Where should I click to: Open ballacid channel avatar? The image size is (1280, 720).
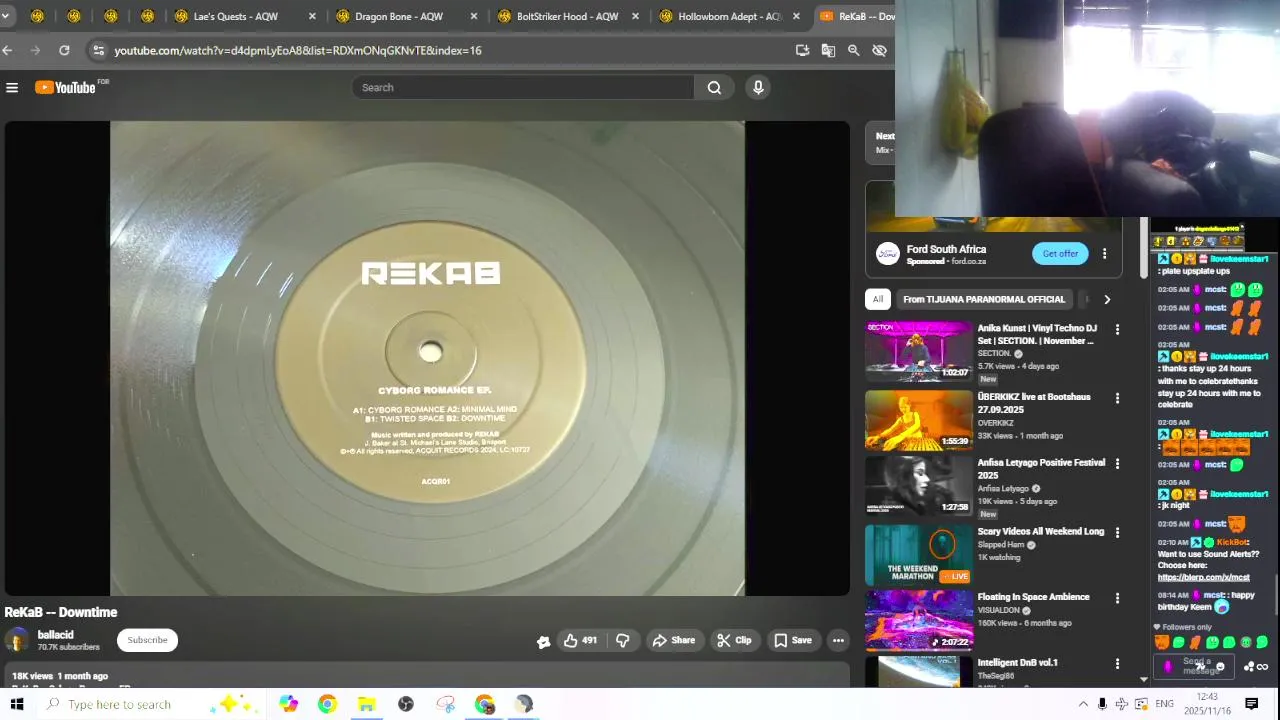(17, 641)
